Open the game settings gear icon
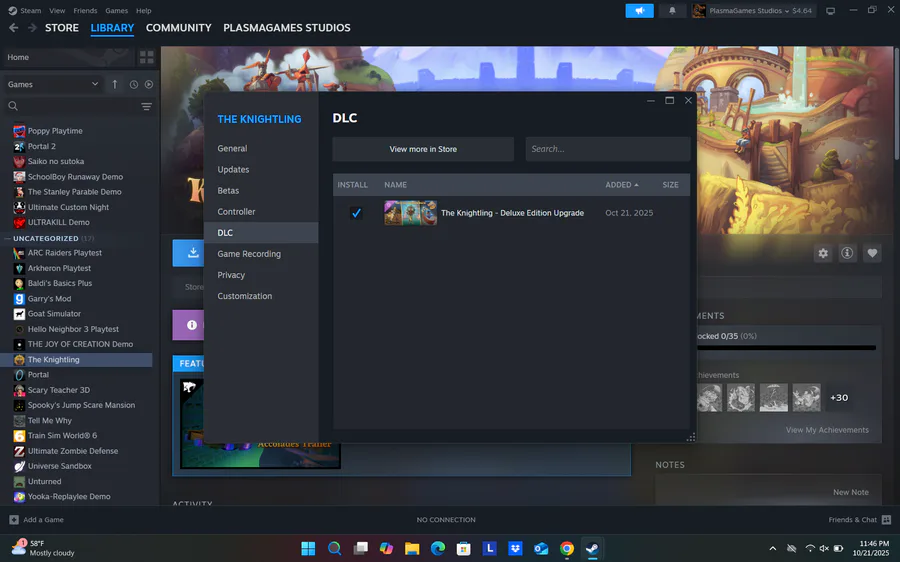The width and height of the screenshot is (900, 562). click(823, 253)
